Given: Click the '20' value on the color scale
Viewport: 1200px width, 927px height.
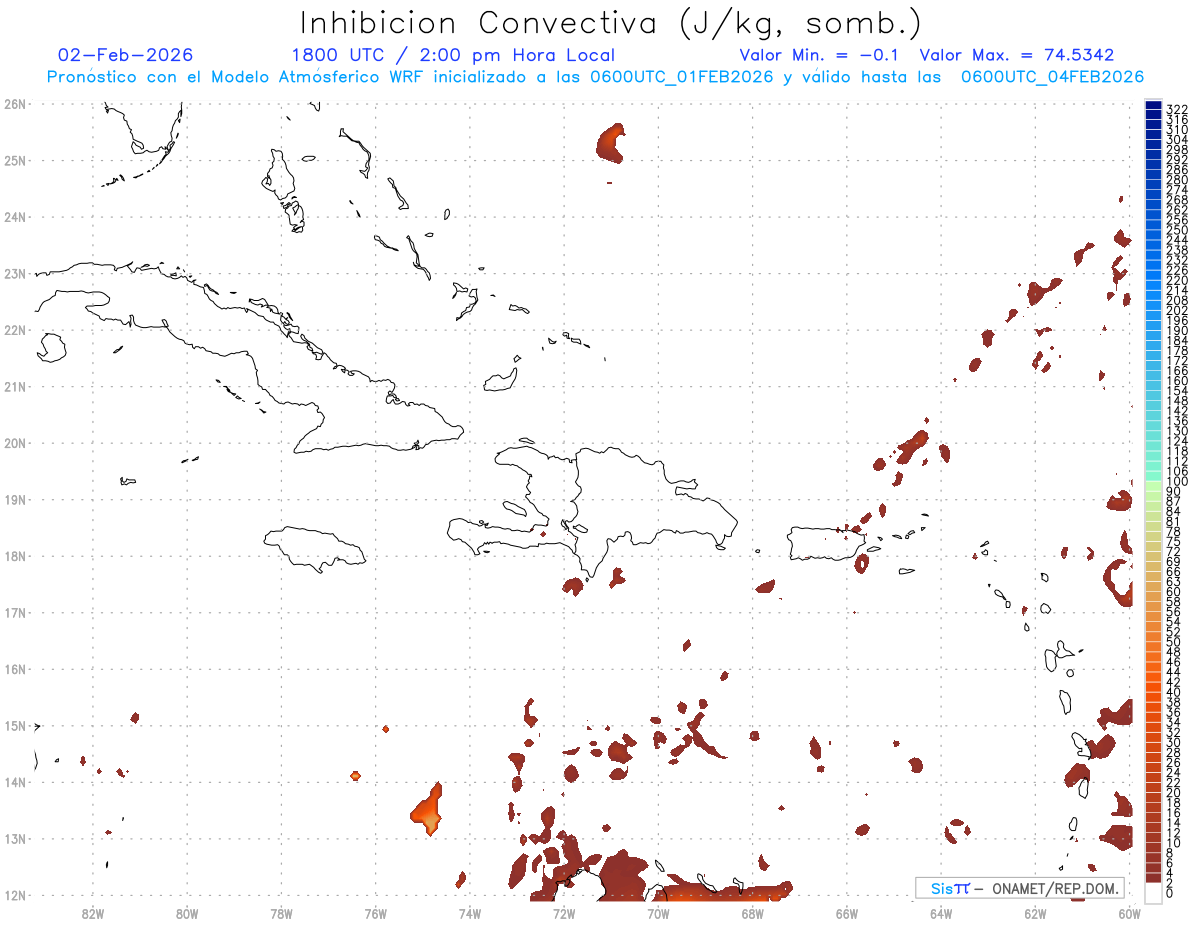Looking at the screenshot, I should (1173, 793).
